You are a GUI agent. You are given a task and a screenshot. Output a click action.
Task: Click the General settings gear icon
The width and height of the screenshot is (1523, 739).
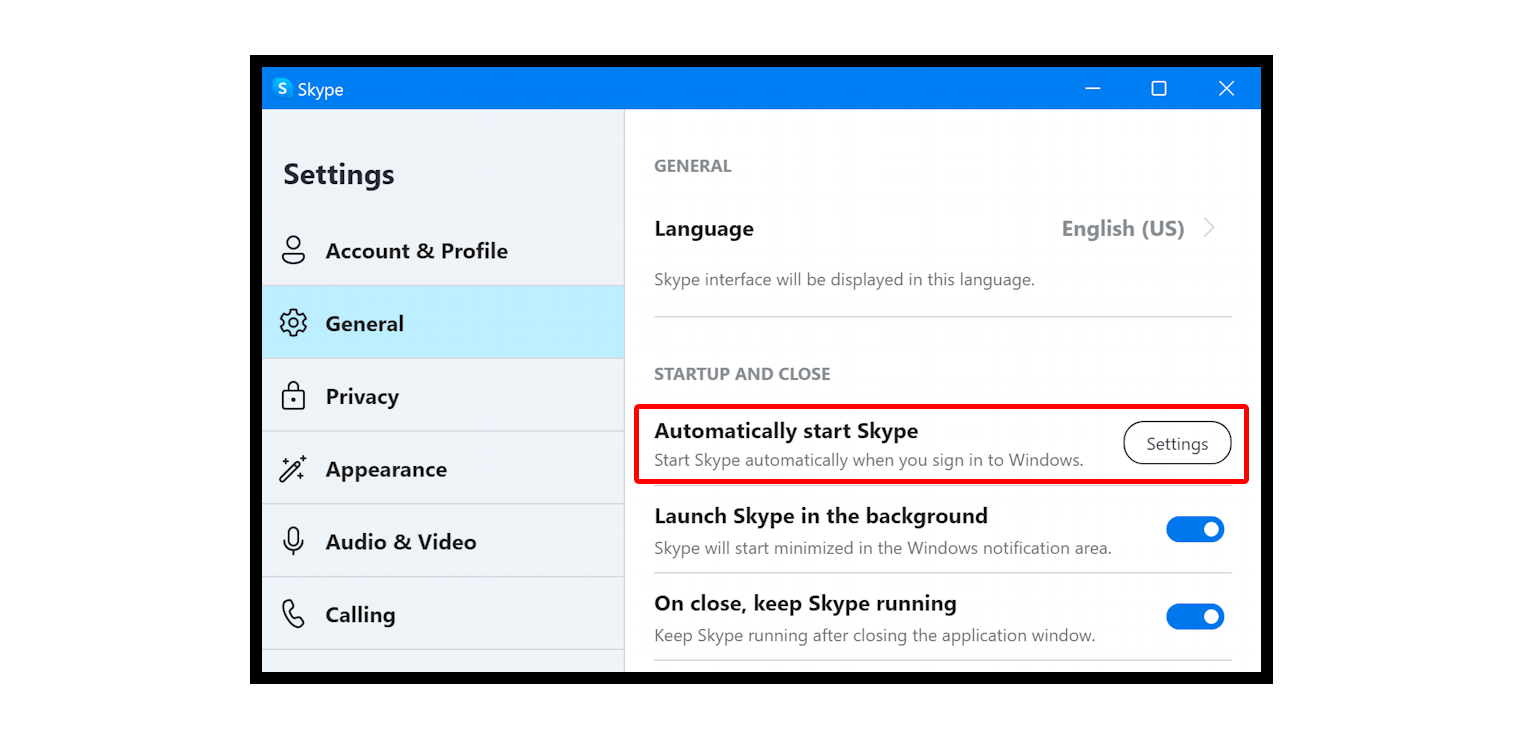(x=293, y=322)
